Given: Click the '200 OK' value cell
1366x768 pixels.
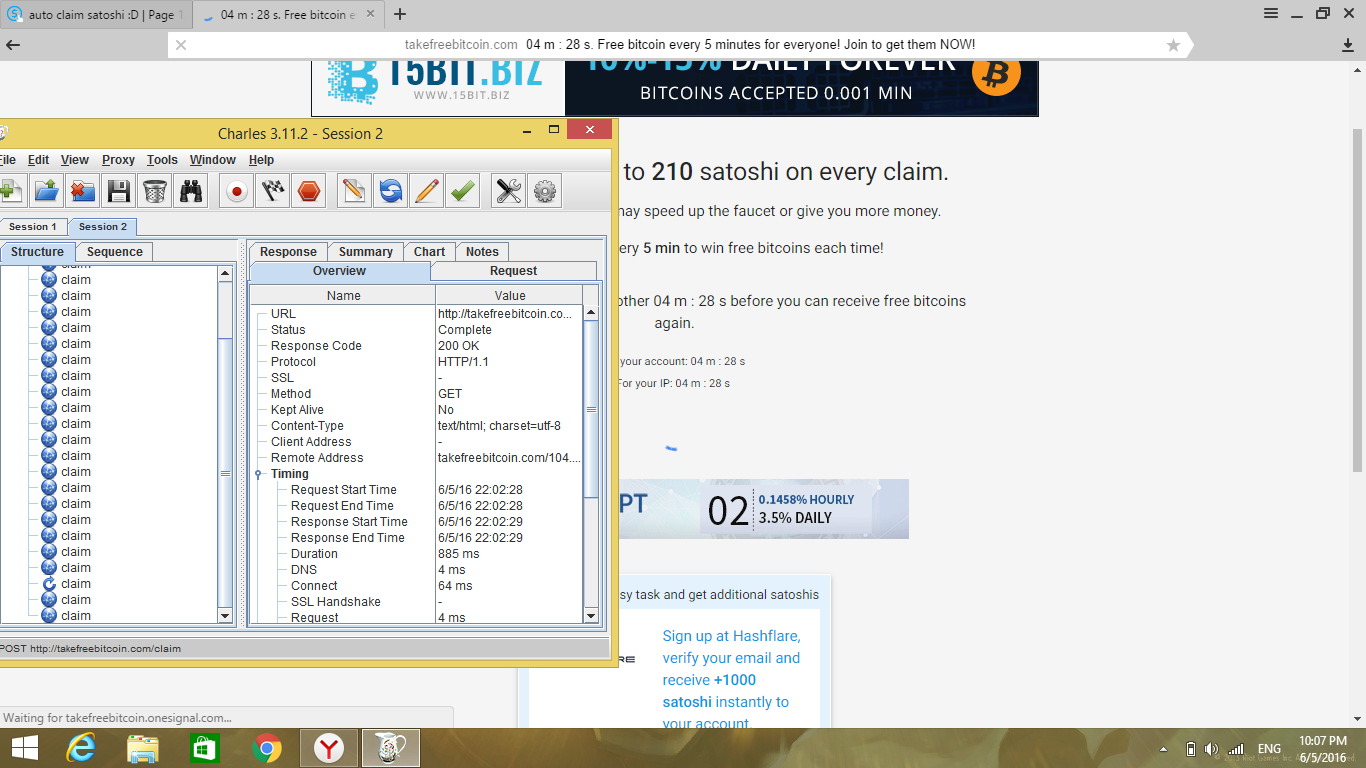Looking at the screenshot, I should 458,346.
